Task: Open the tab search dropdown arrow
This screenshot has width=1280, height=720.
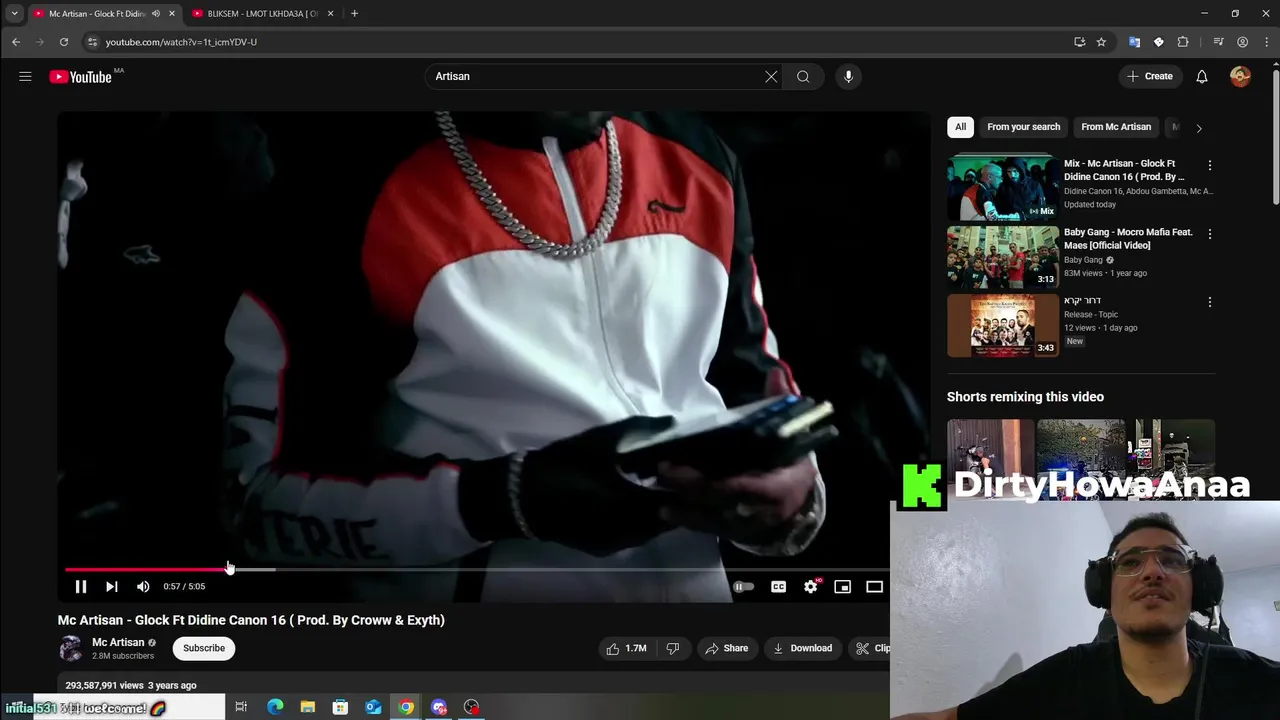Action: [x=14, y=14]
